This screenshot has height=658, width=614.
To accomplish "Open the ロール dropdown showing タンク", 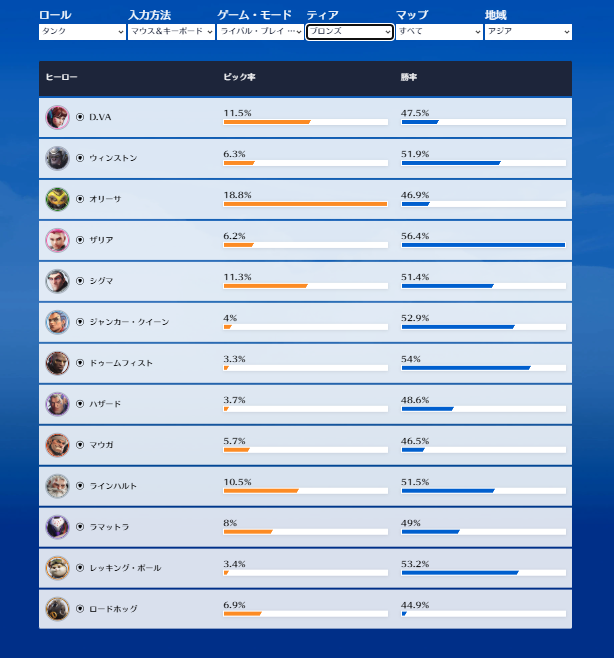I will tap(82, 32).
